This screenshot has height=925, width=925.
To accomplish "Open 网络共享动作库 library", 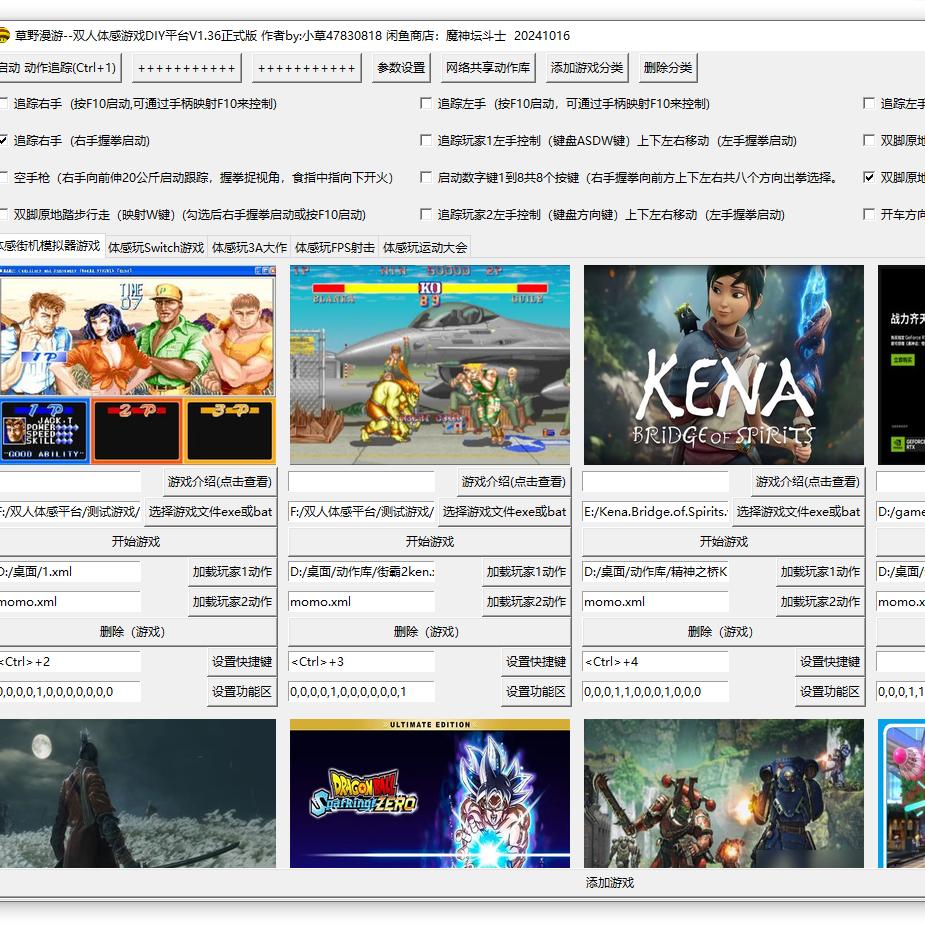I will (489, 68).
